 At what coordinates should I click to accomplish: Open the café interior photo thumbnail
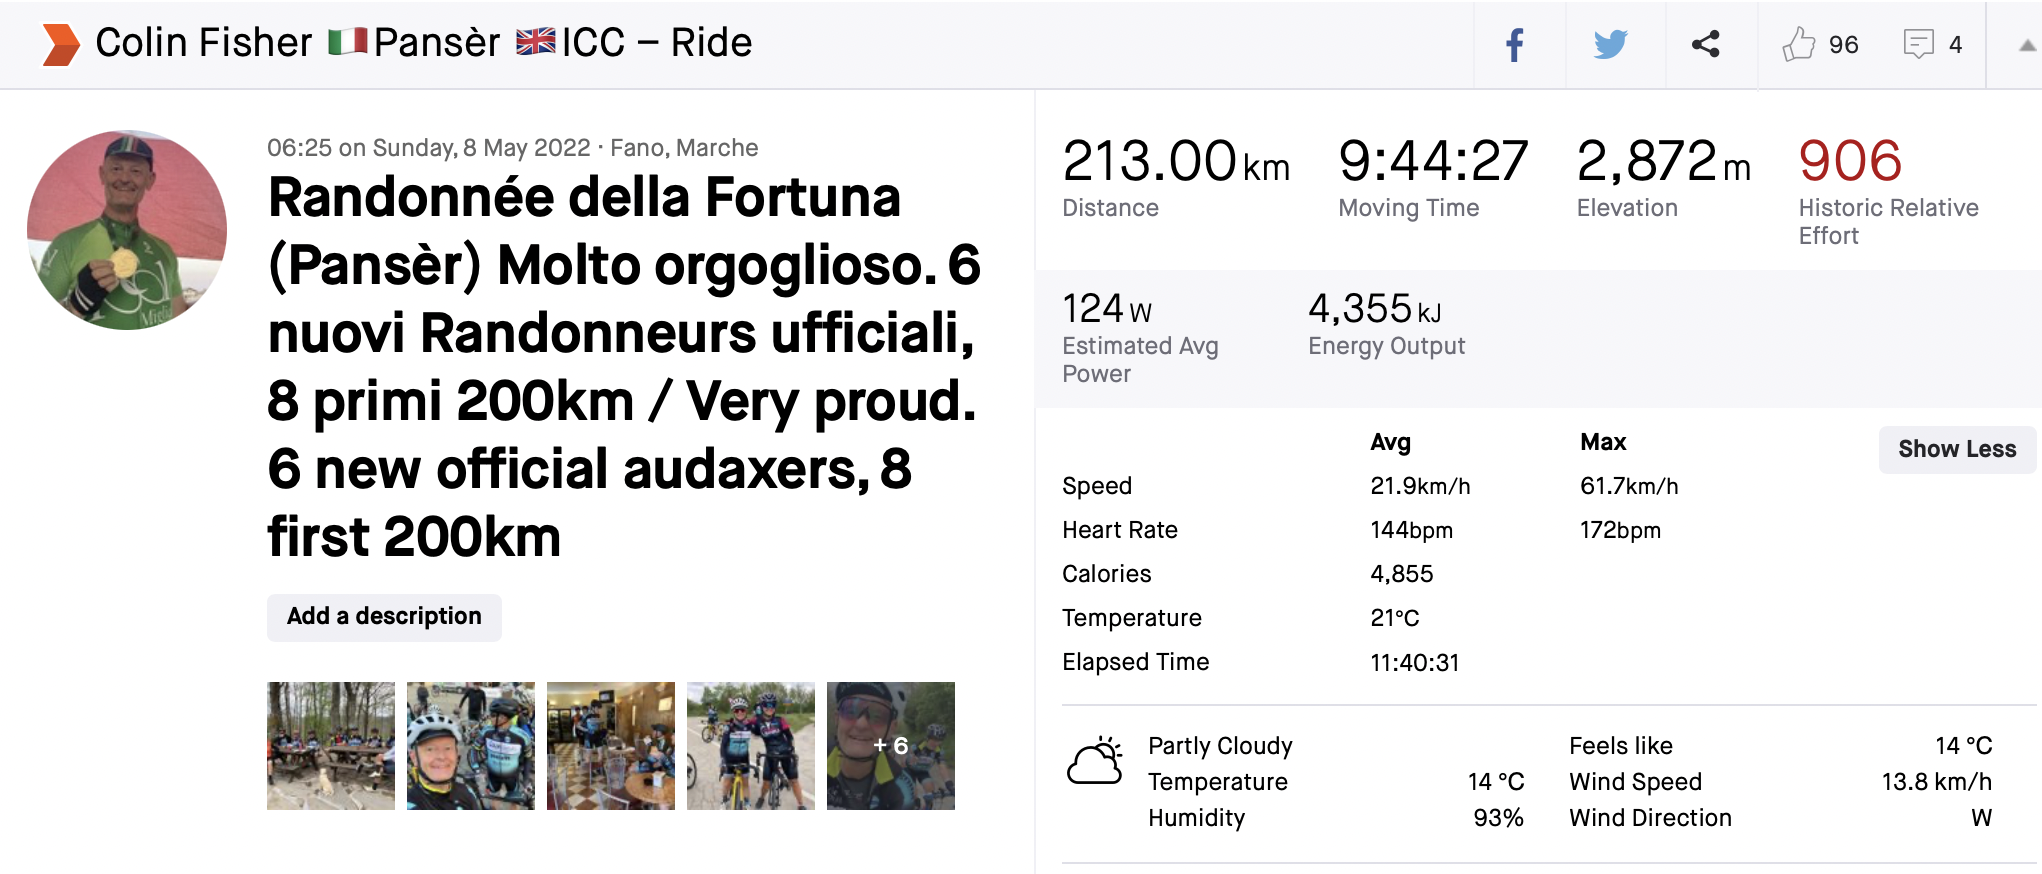click(611, 746)
